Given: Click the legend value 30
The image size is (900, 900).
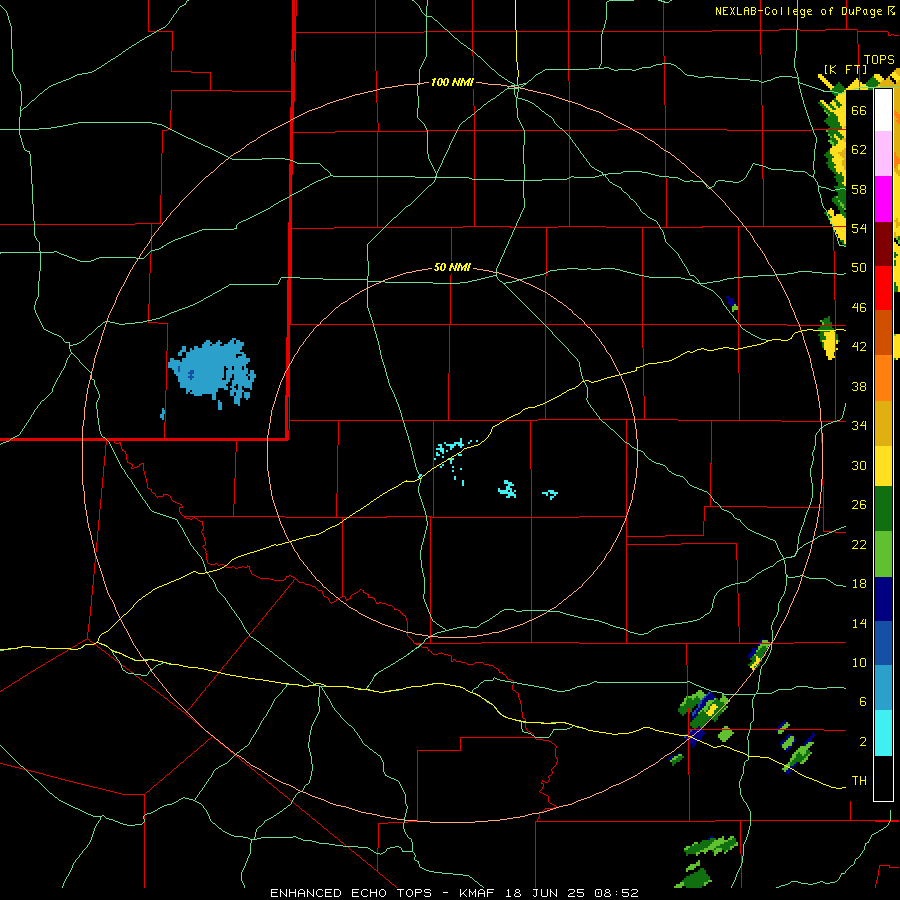Looking at the screenshot, I should click(859, 465).
